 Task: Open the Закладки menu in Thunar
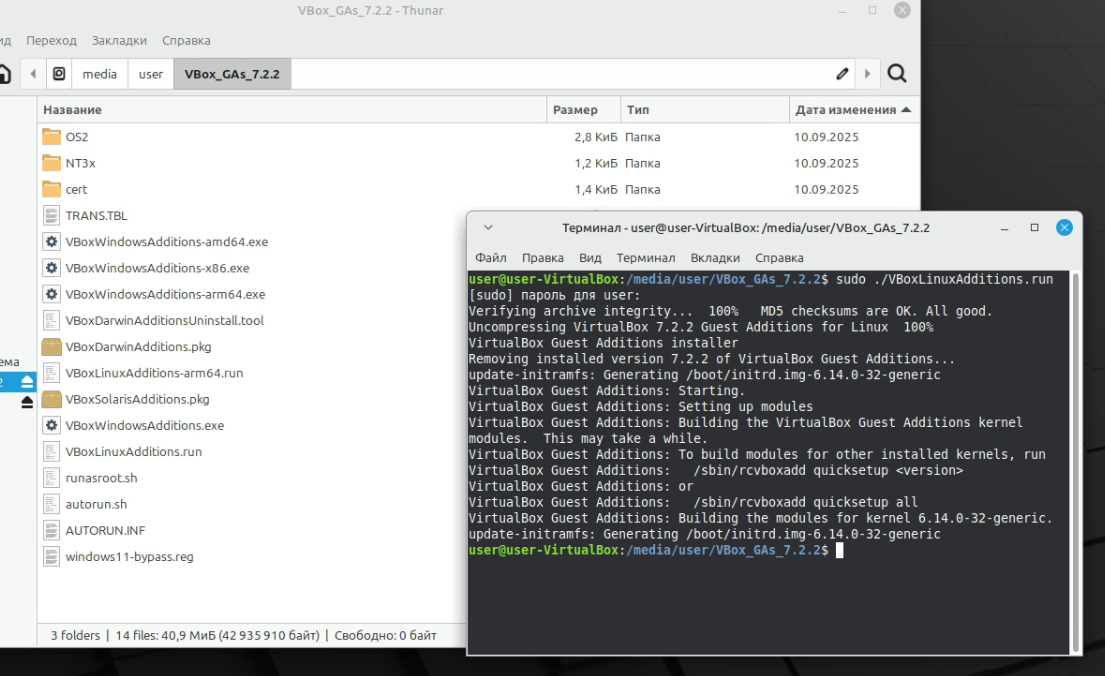[119, 41]
